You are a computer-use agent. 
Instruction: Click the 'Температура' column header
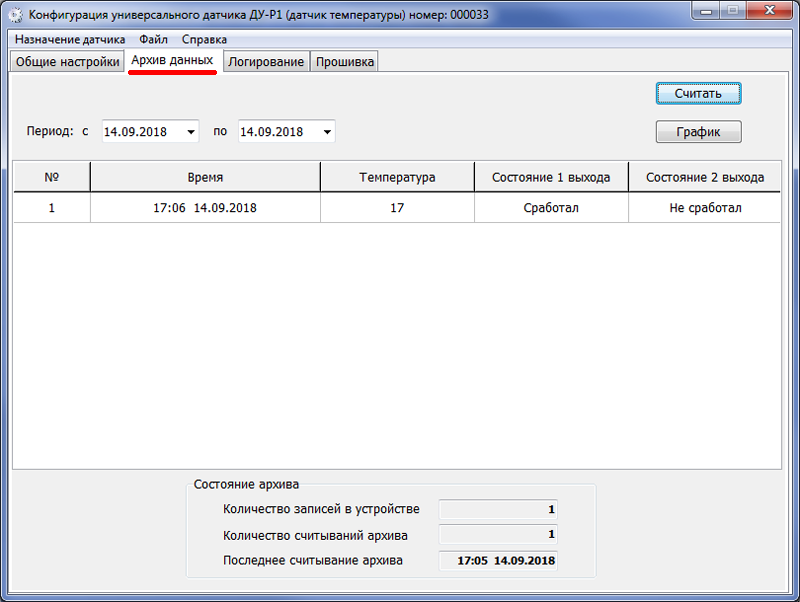397,177
